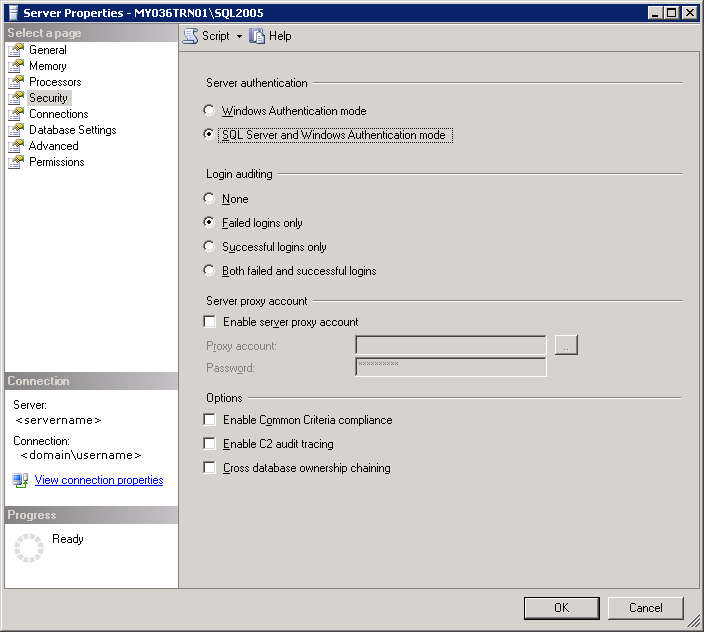Click the Cancel button
Viewport: 704px width, 632px height.
pos(646,608)
